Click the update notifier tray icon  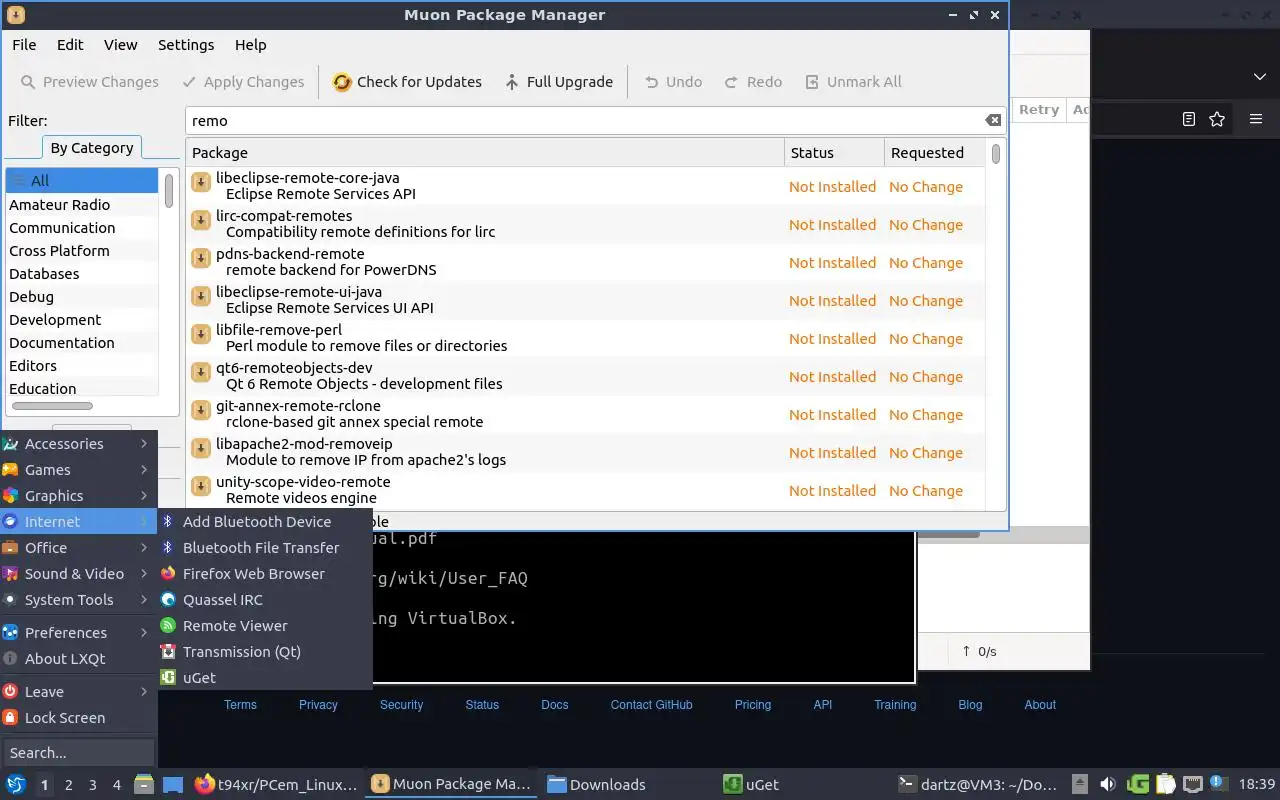(1218, 784)
